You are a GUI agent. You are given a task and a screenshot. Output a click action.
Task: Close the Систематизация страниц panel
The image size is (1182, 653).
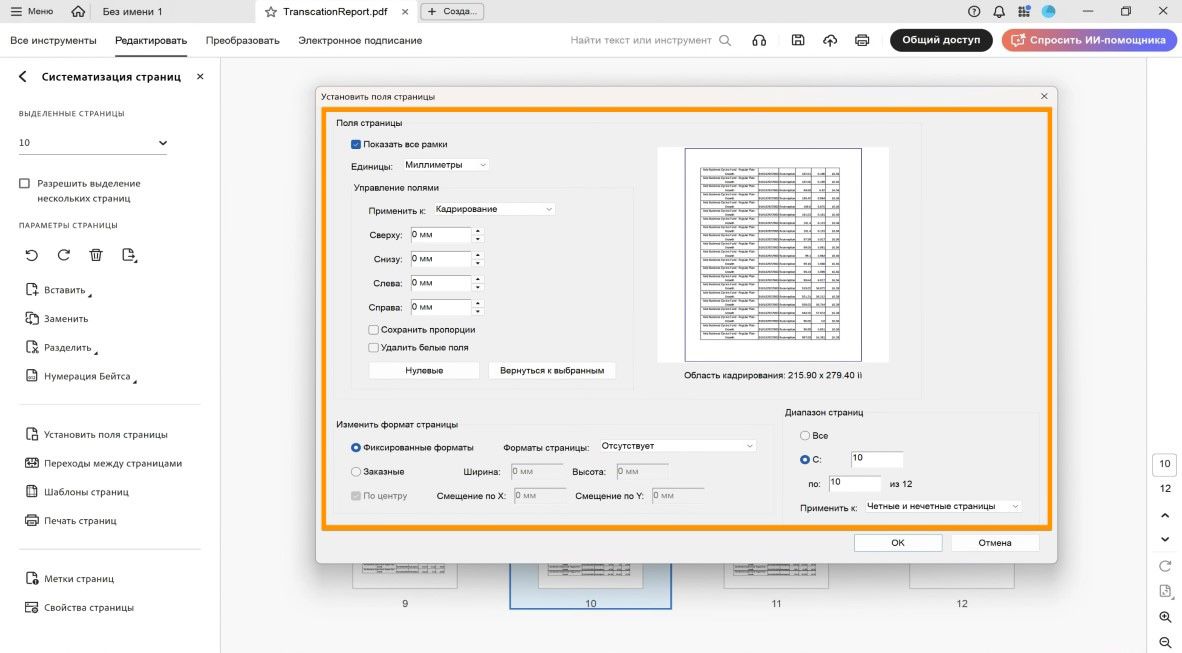point(200,76)
